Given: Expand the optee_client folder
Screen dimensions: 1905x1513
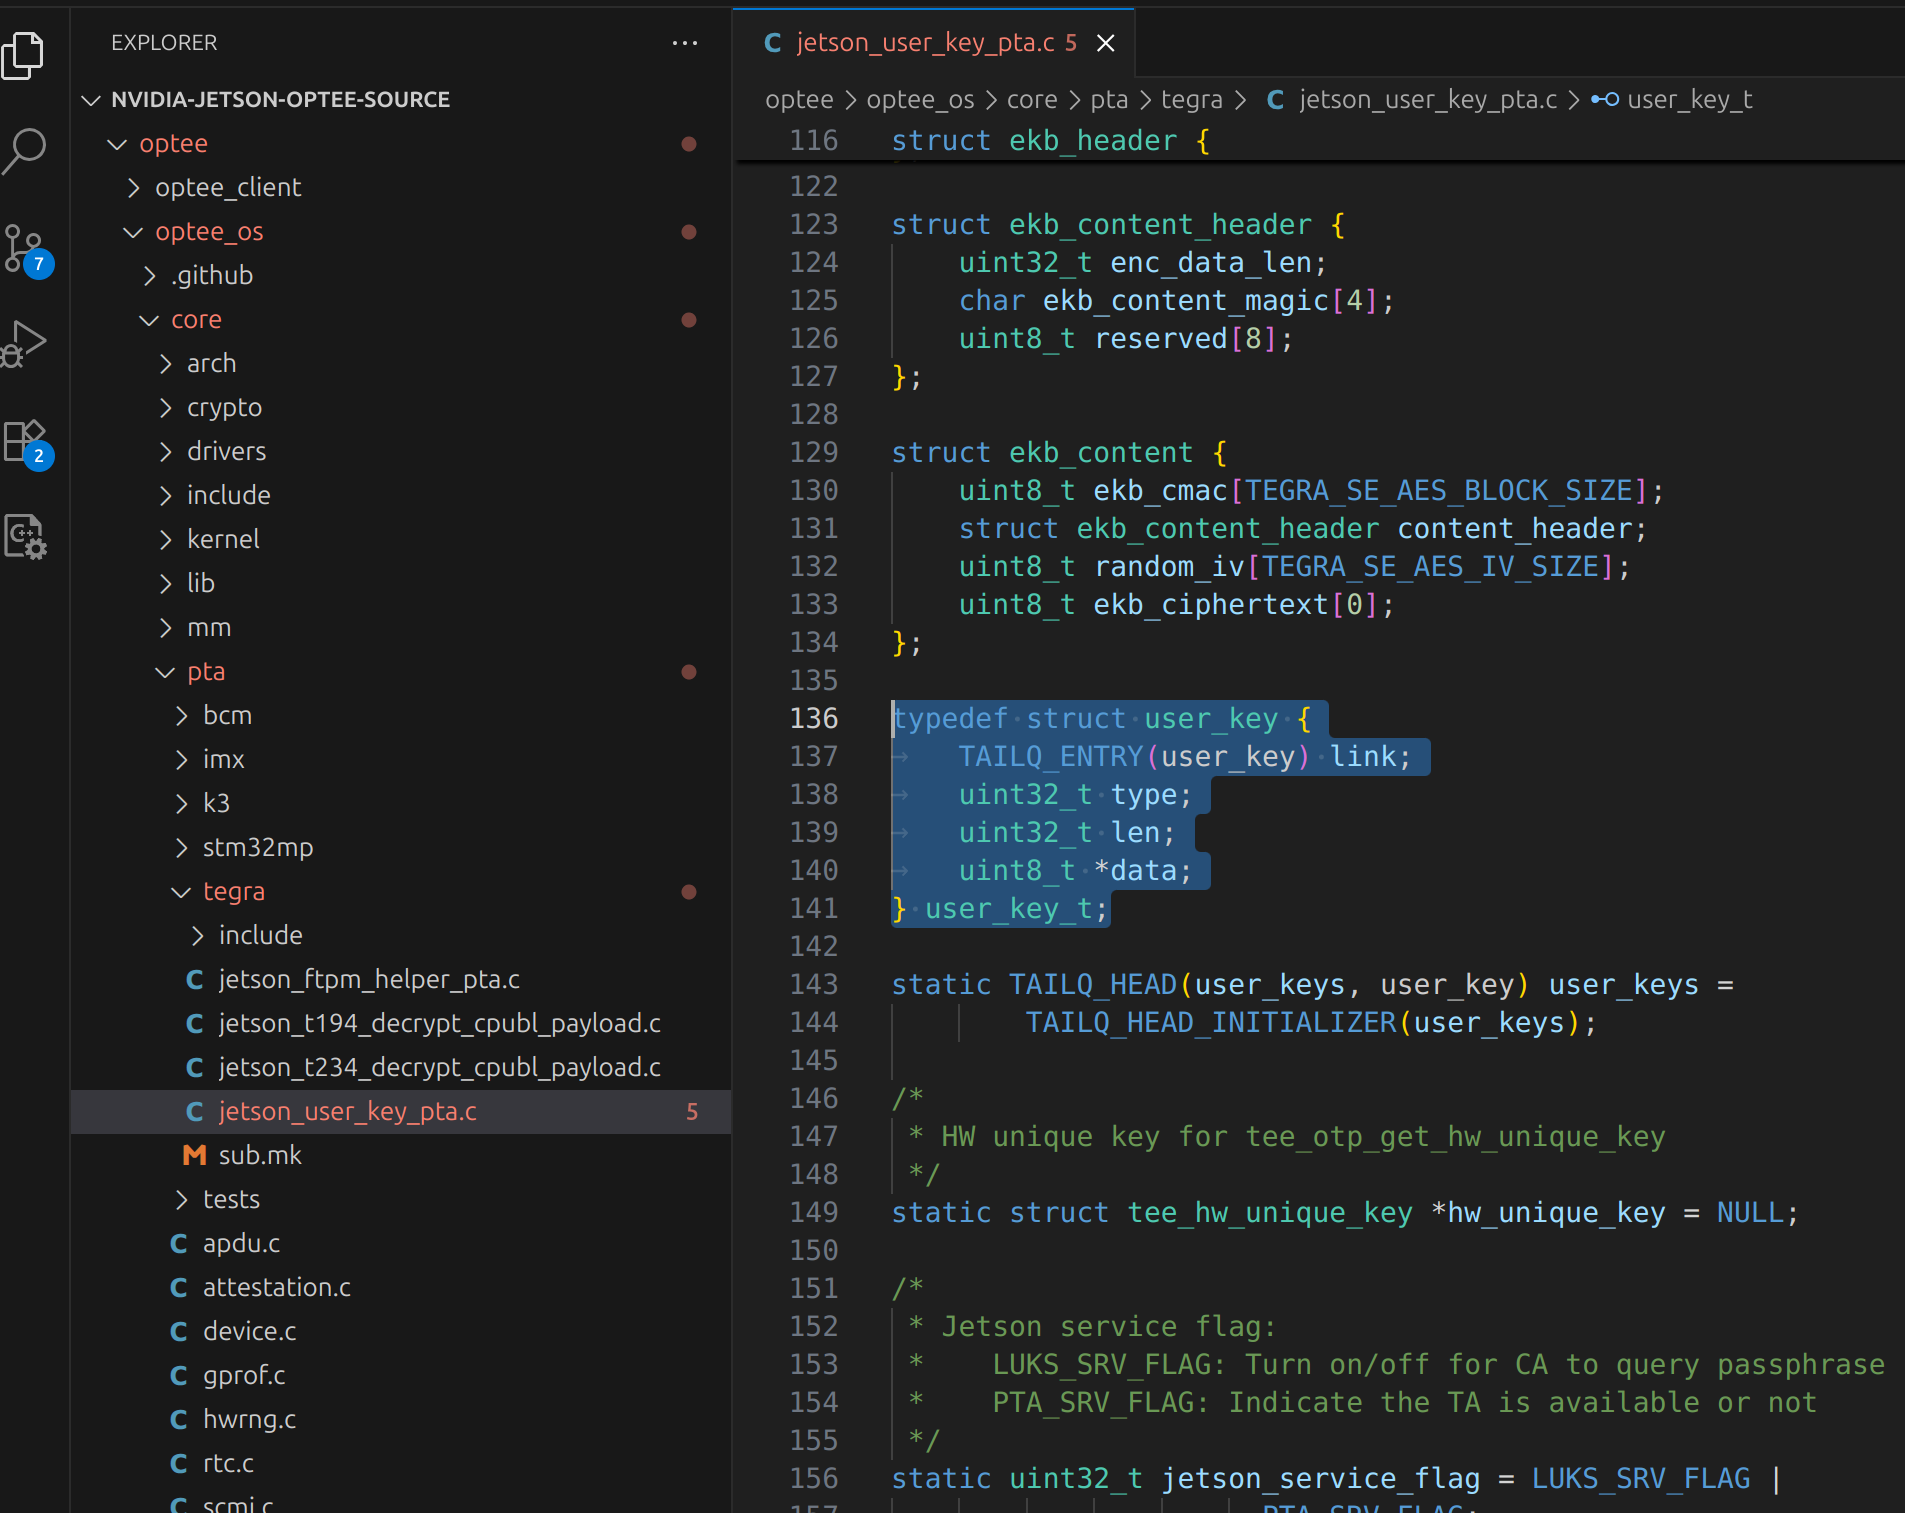Looking at the screenshot, I should tap(133, 188).
